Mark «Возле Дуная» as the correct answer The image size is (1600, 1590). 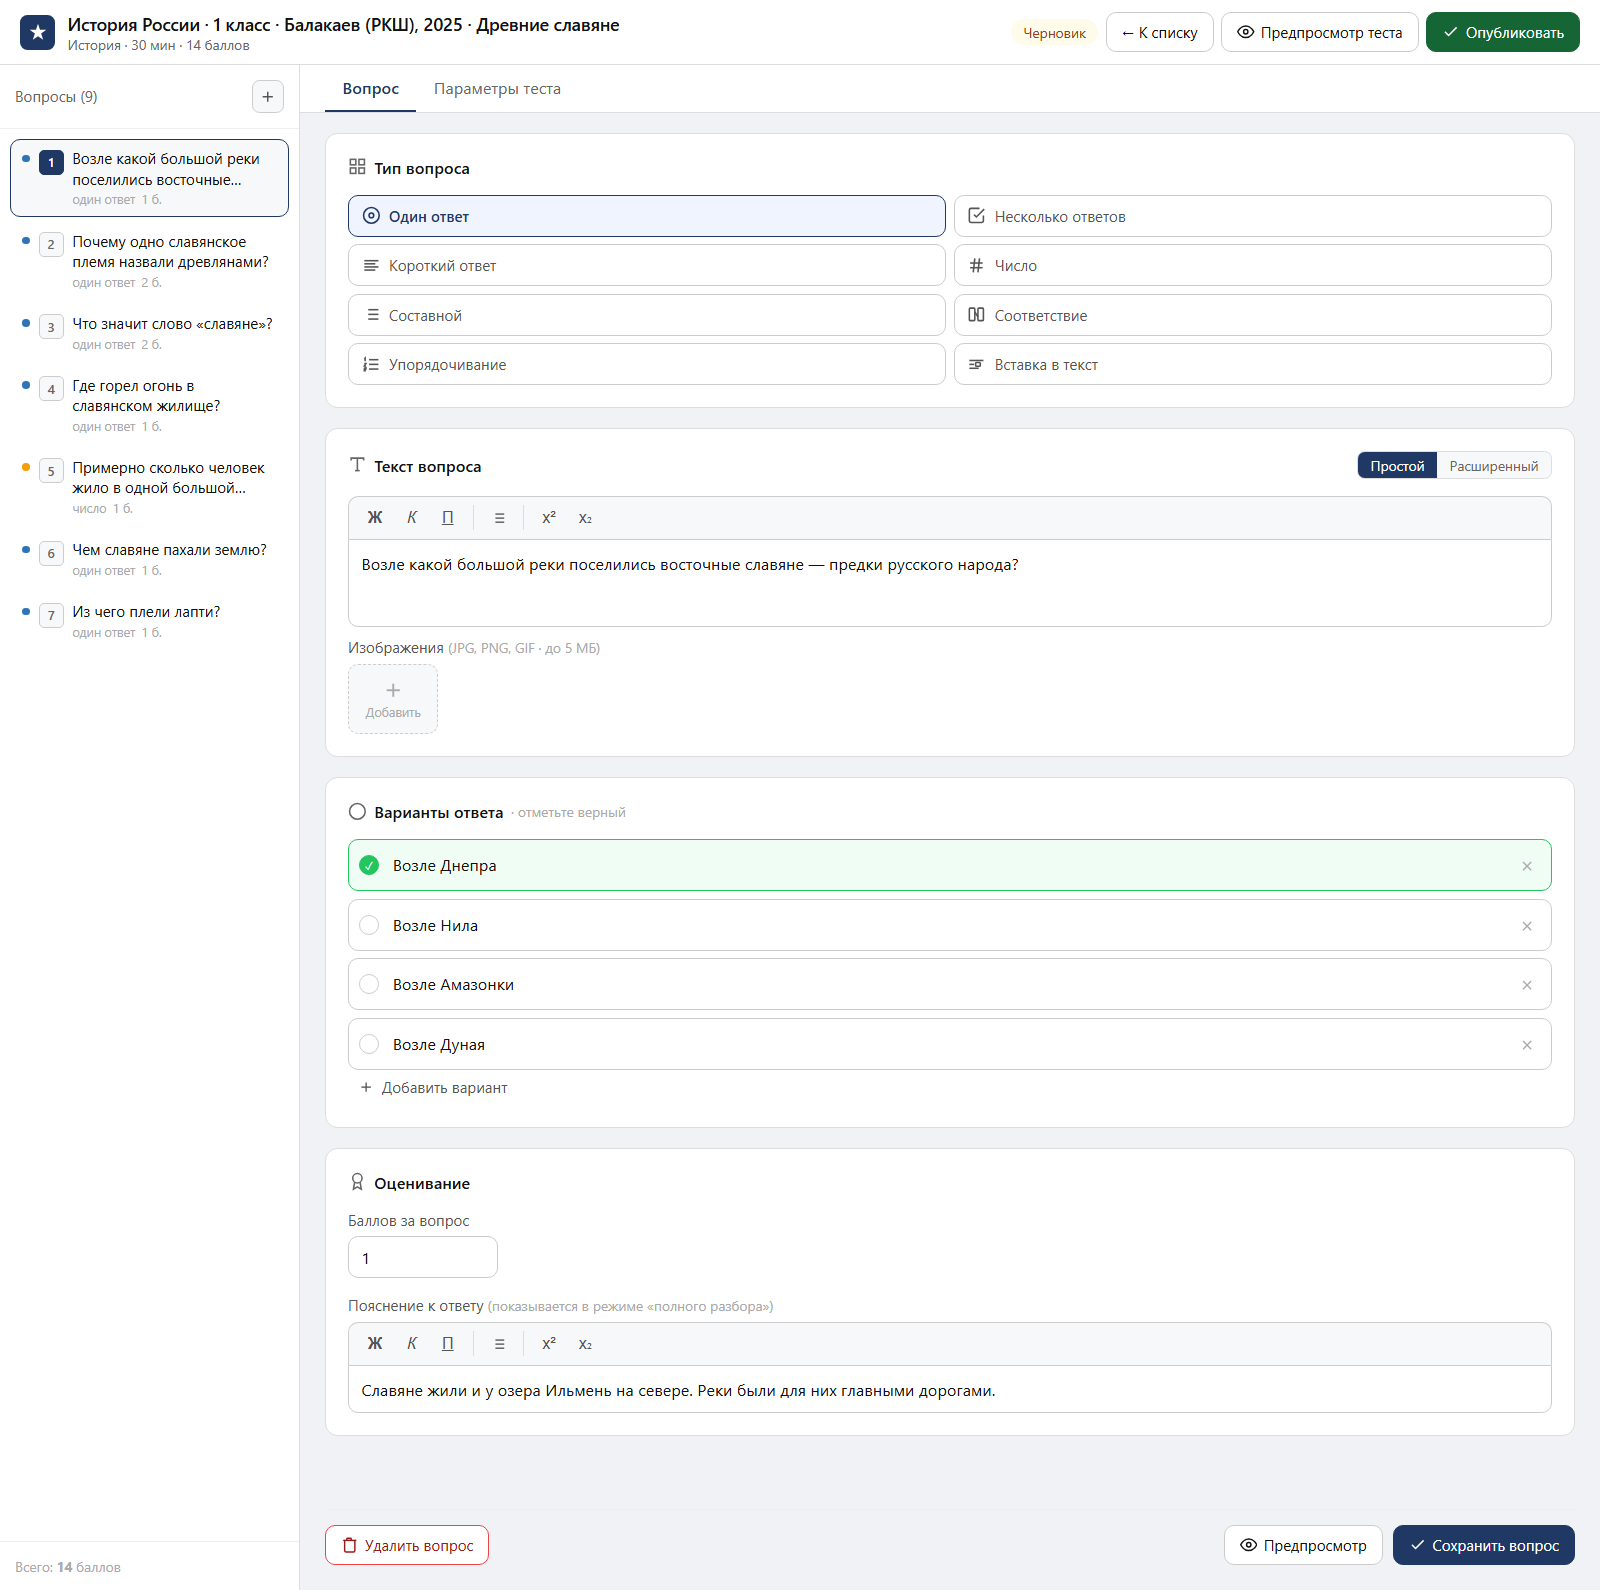coord(369,1045)
